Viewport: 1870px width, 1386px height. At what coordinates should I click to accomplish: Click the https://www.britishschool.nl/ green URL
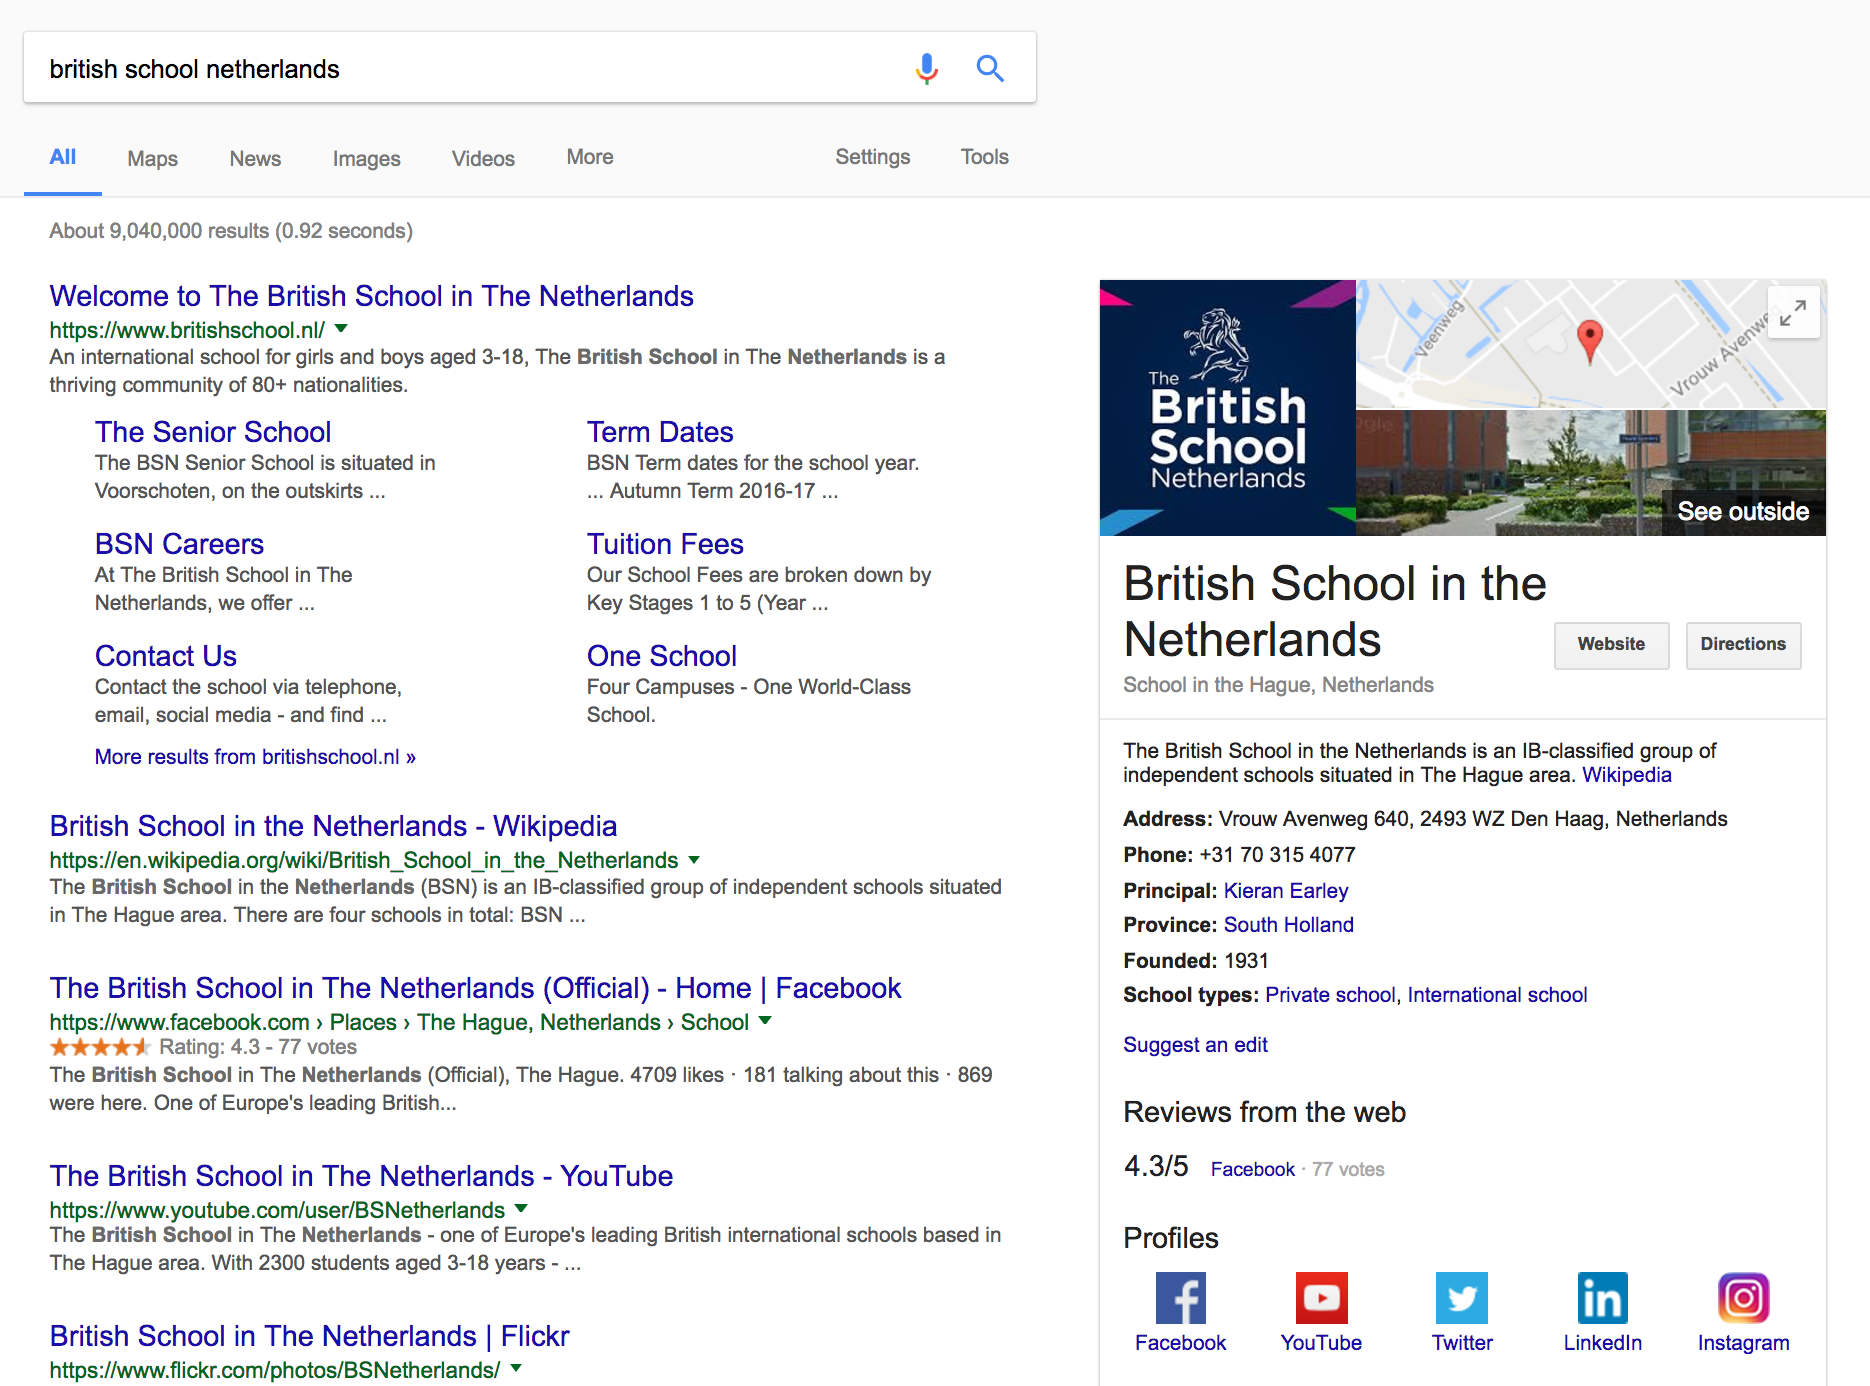pyautogui.click(x=187, y=330)
